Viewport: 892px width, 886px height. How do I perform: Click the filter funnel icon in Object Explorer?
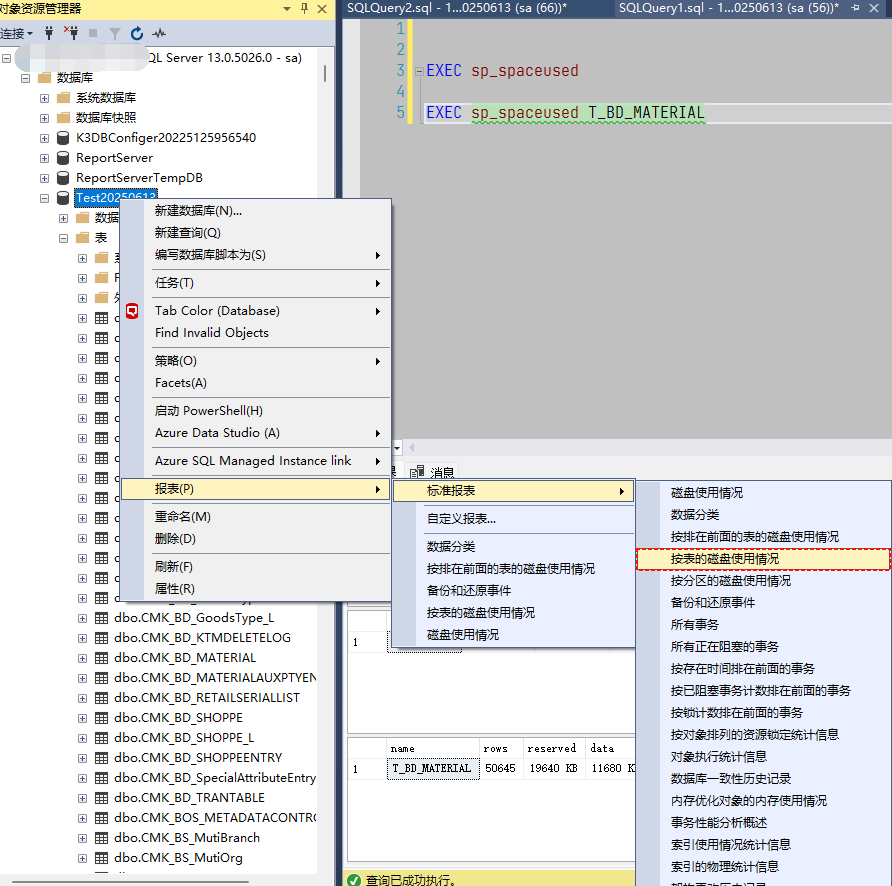point(115,33)
